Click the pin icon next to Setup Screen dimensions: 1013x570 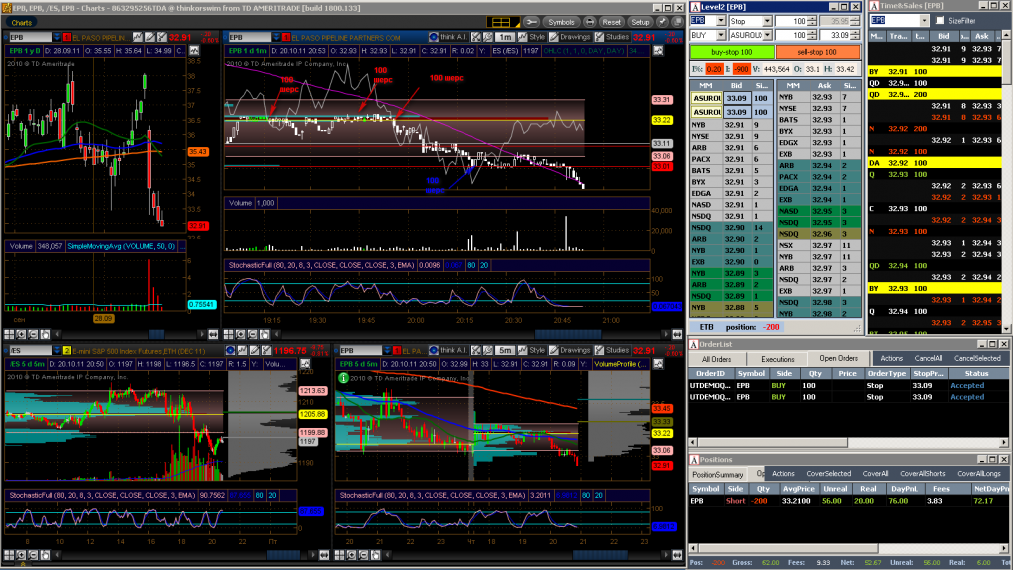pyautogui.click(x=662, y=22)
